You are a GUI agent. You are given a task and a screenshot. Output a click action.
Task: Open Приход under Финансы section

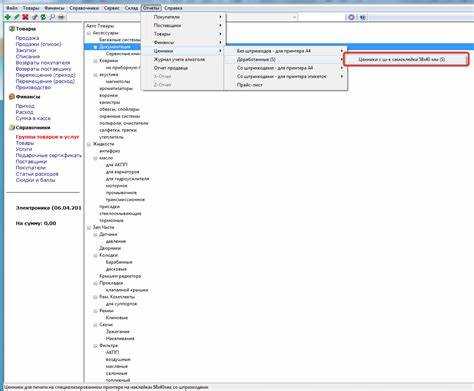pyautogui.click(x=25, y=106)
